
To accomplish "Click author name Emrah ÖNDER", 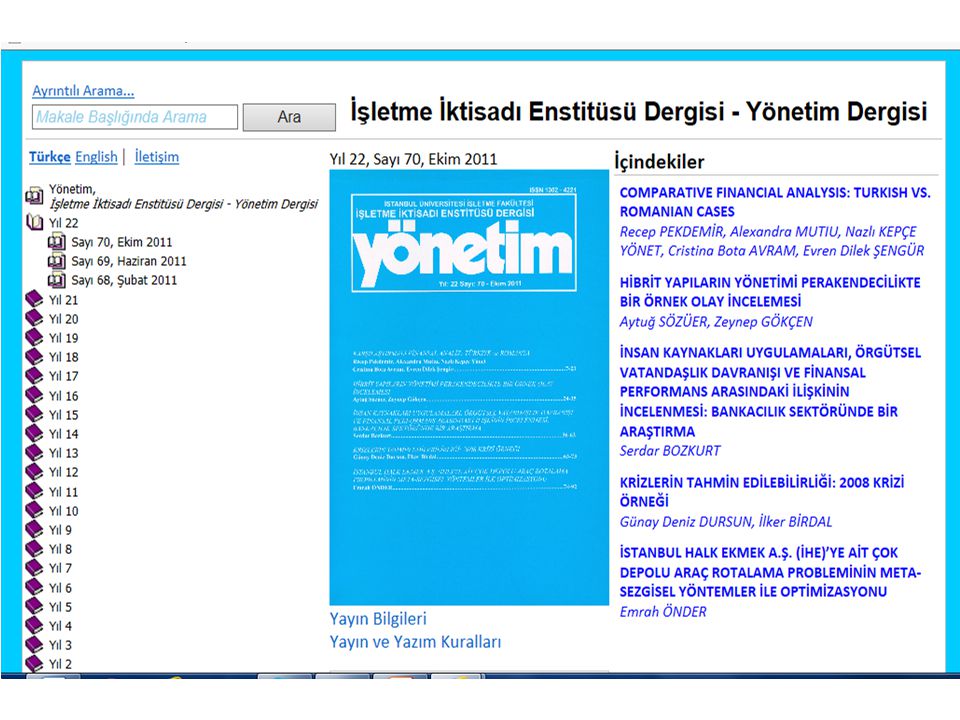I will [662, 612].
